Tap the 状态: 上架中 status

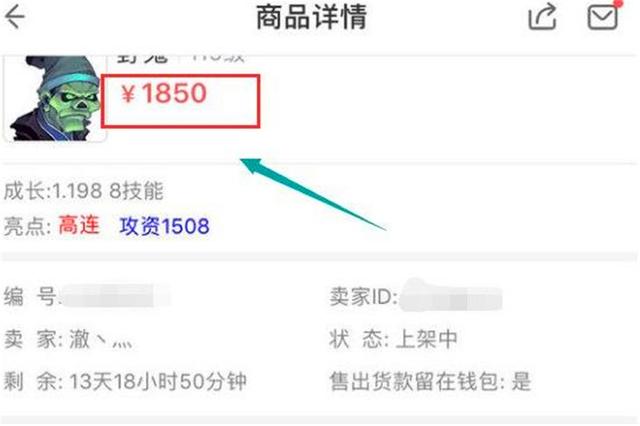click(393, 339)
